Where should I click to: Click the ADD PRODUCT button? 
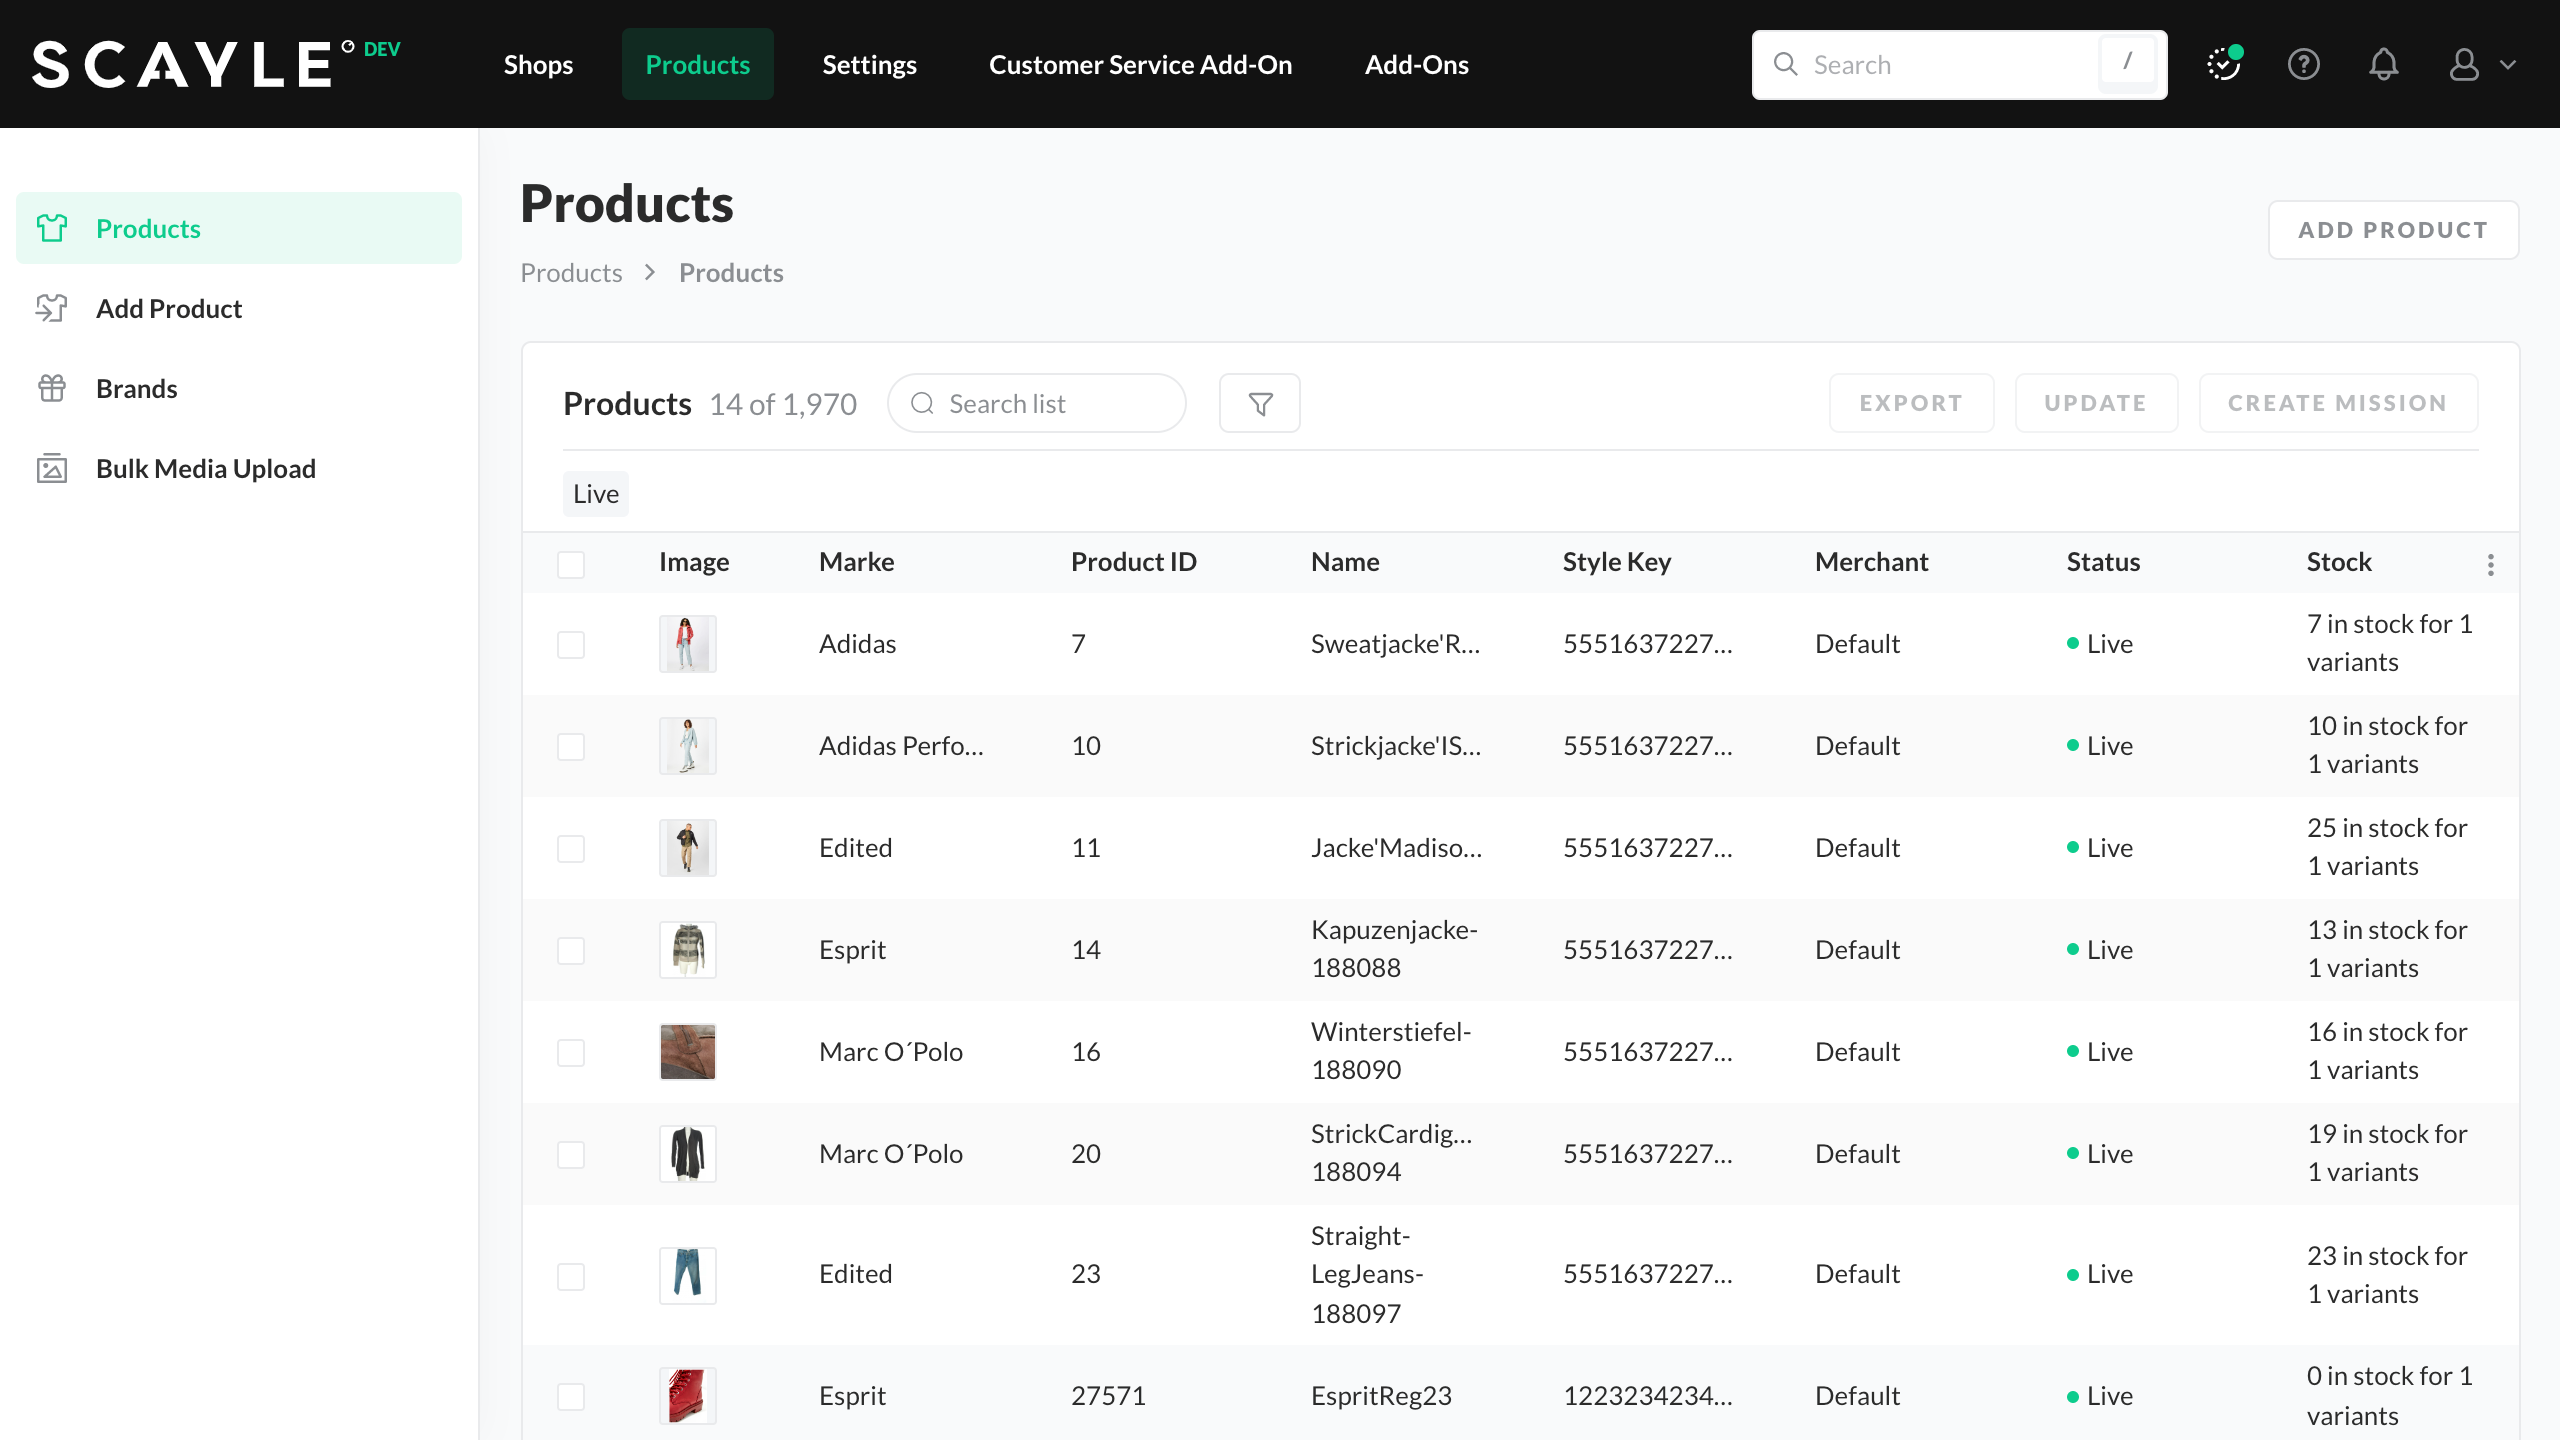pos(2393,230)
